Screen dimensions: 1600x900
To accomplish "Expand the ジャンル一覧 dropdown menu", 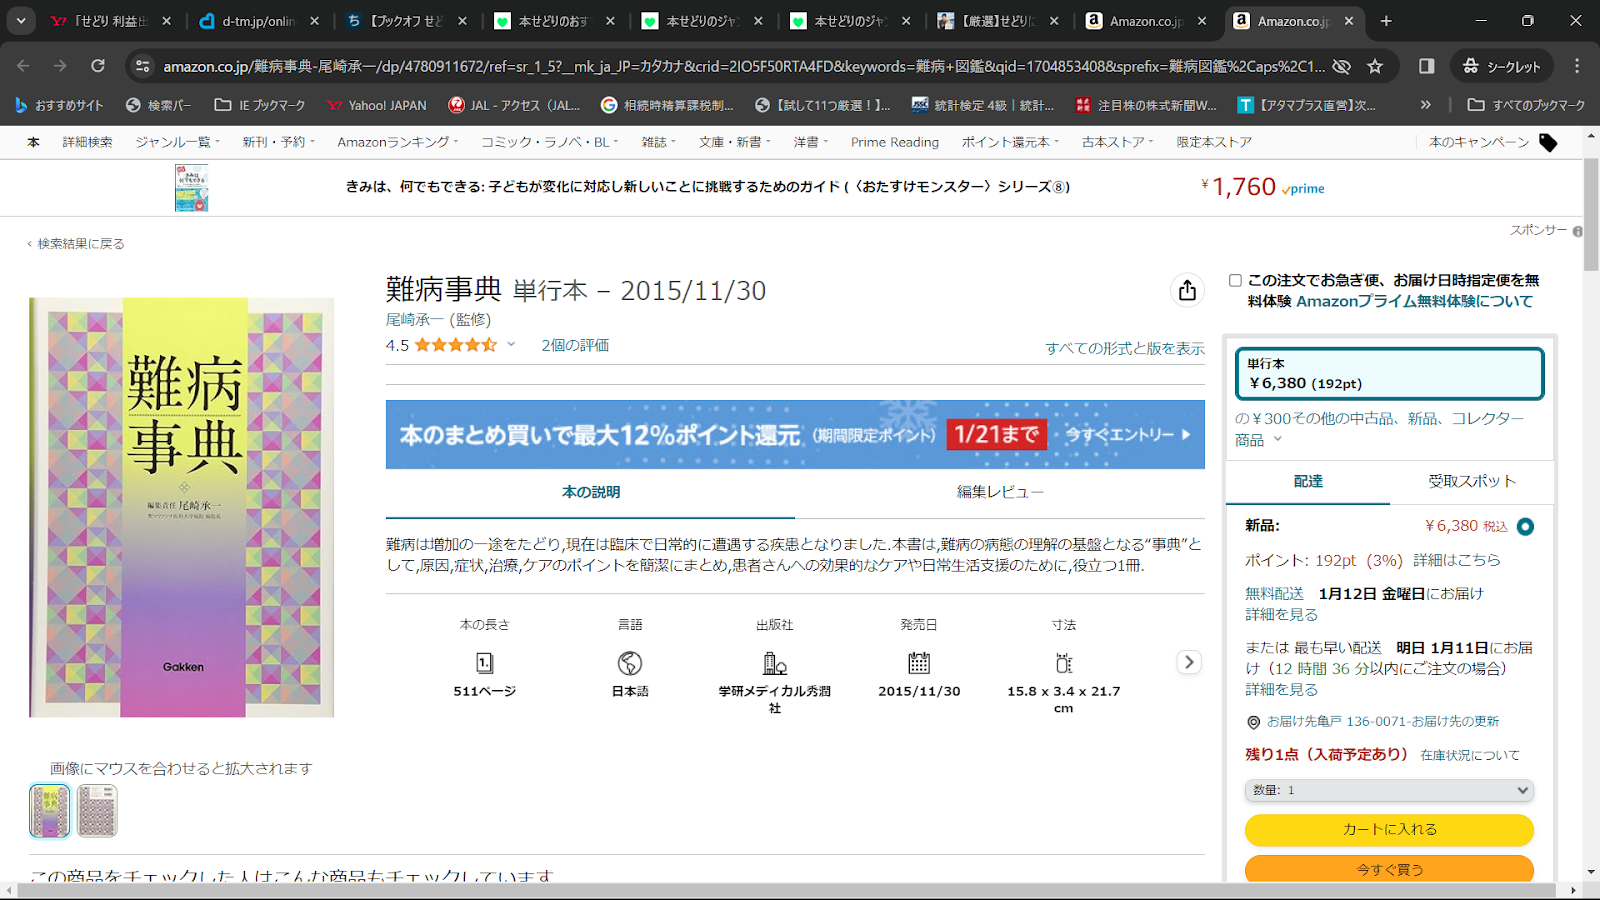I will click(x=177, y=142).
